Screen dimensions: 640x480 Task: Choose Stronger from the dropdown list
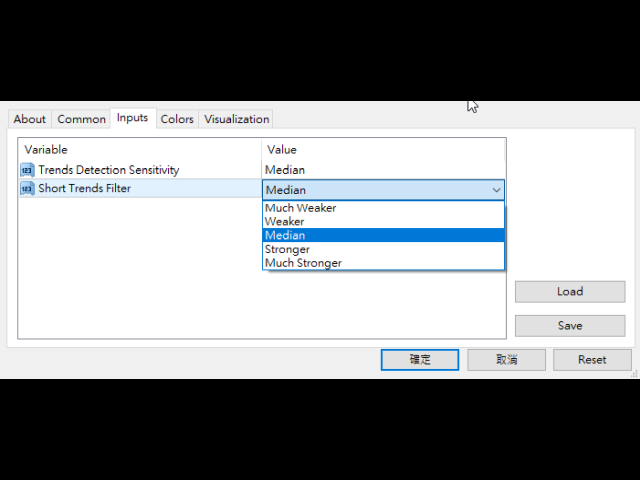click(x=383, y=249)
